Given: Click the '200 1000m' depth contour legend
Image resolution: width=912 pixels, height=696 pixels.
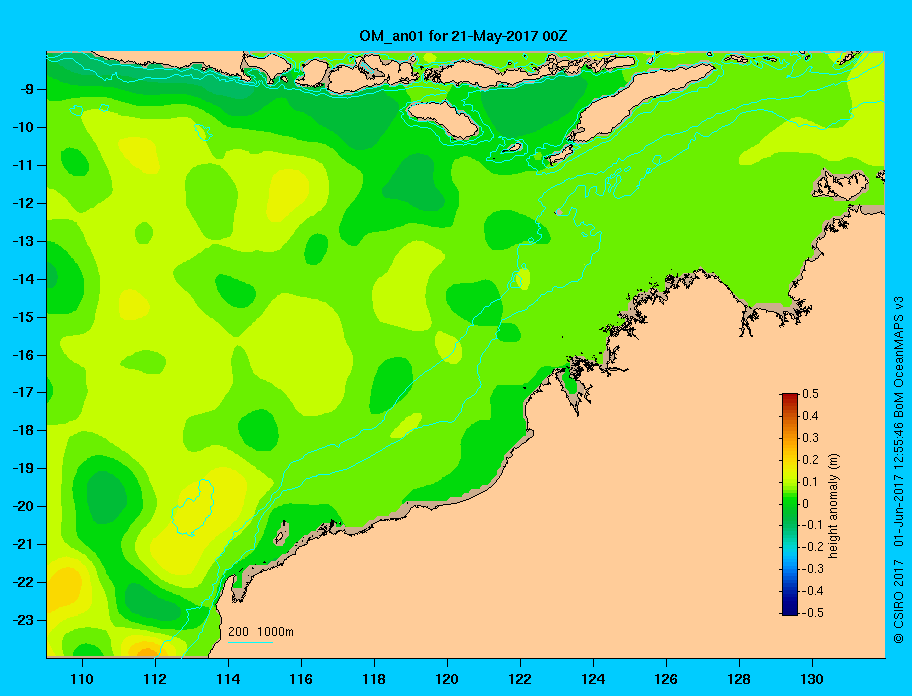Looking at the screenshot, I should [261, 632].
